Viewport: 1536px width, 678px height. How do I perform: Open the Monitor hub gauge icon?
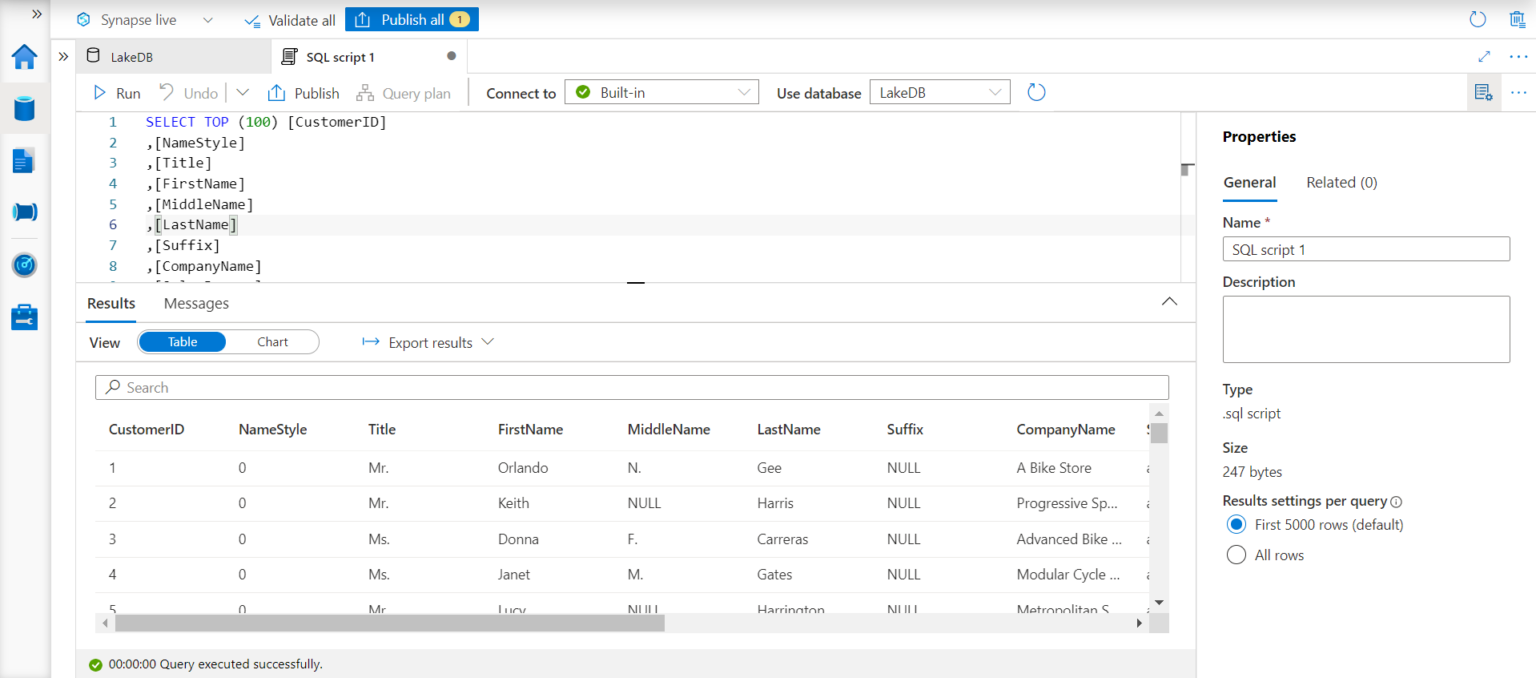pyautogui.click(x=24, y=265)
